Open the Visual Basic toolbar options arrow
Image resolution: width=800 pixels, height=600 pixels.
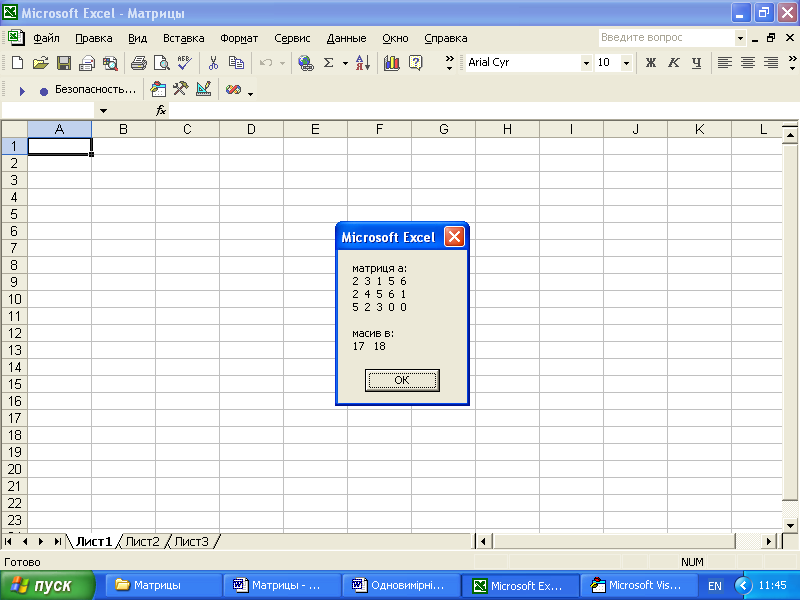point(251,94)
